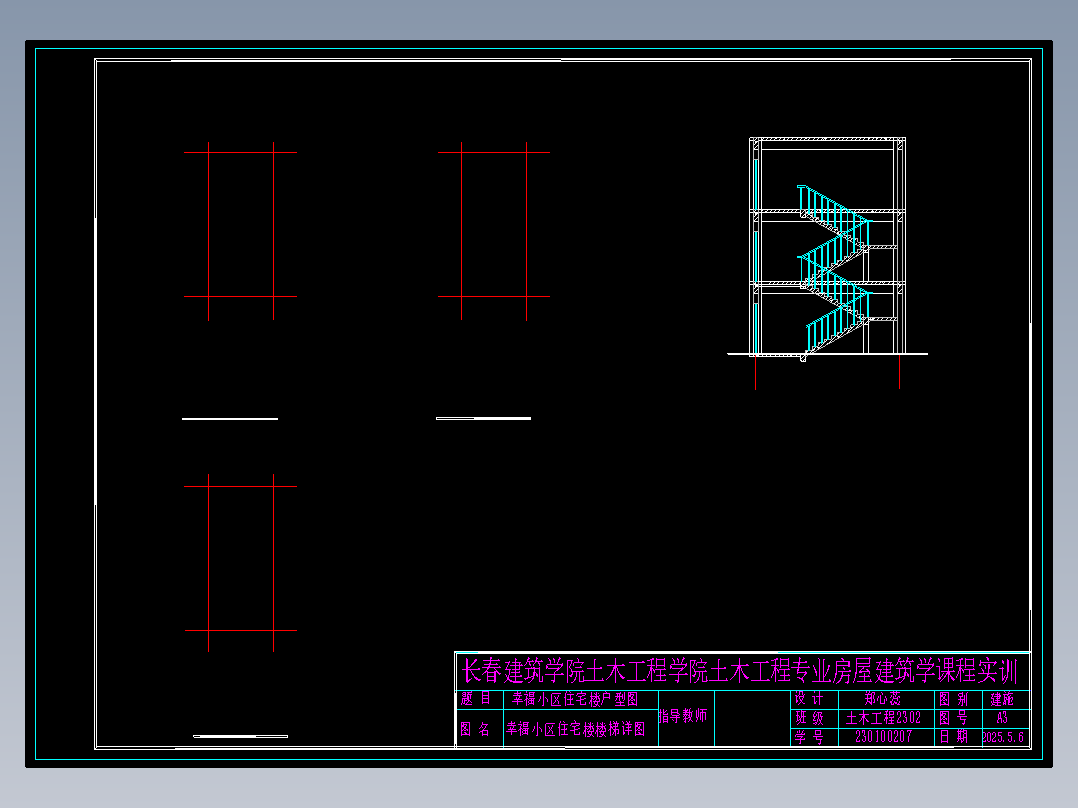Select the designer name '郑心蕊'

click(883, 699)
